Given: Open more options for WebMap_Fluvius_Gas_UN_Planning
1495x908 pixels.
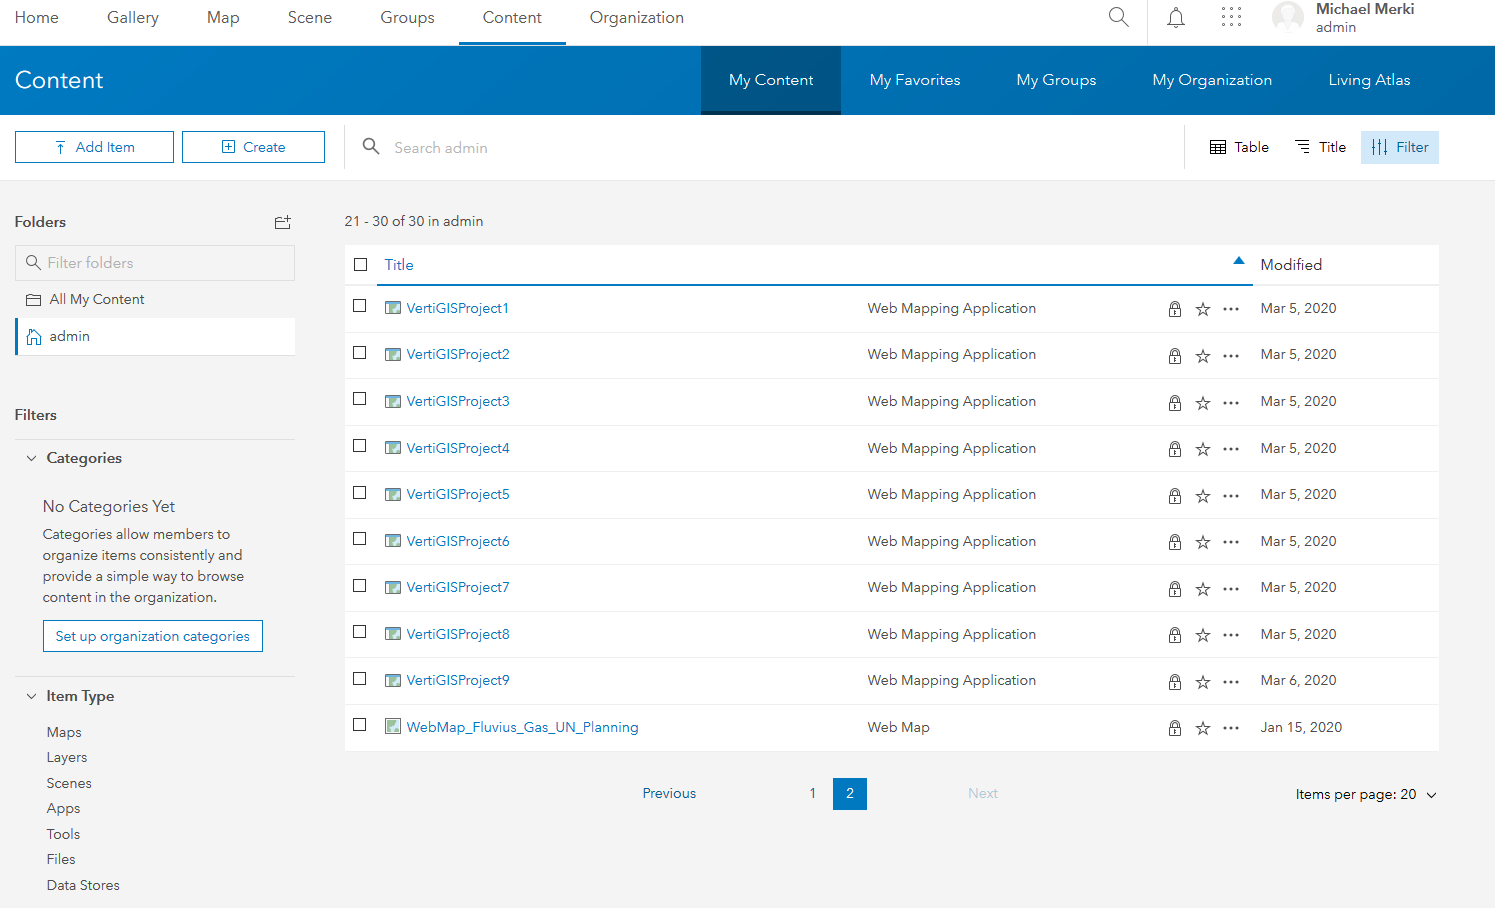Looking at the screenshot, I should (1231, 728).
